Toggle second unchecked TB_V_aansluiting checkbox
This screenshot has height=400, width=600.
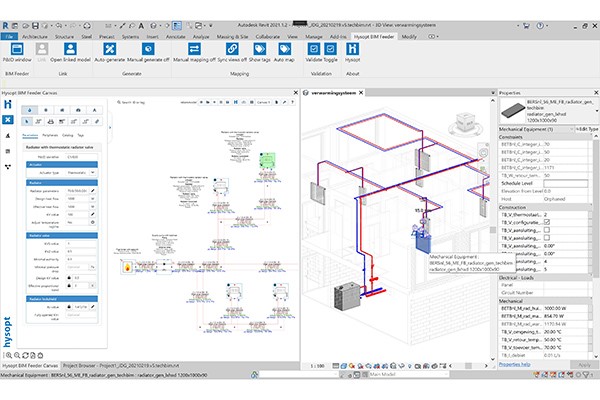point(547,238)
